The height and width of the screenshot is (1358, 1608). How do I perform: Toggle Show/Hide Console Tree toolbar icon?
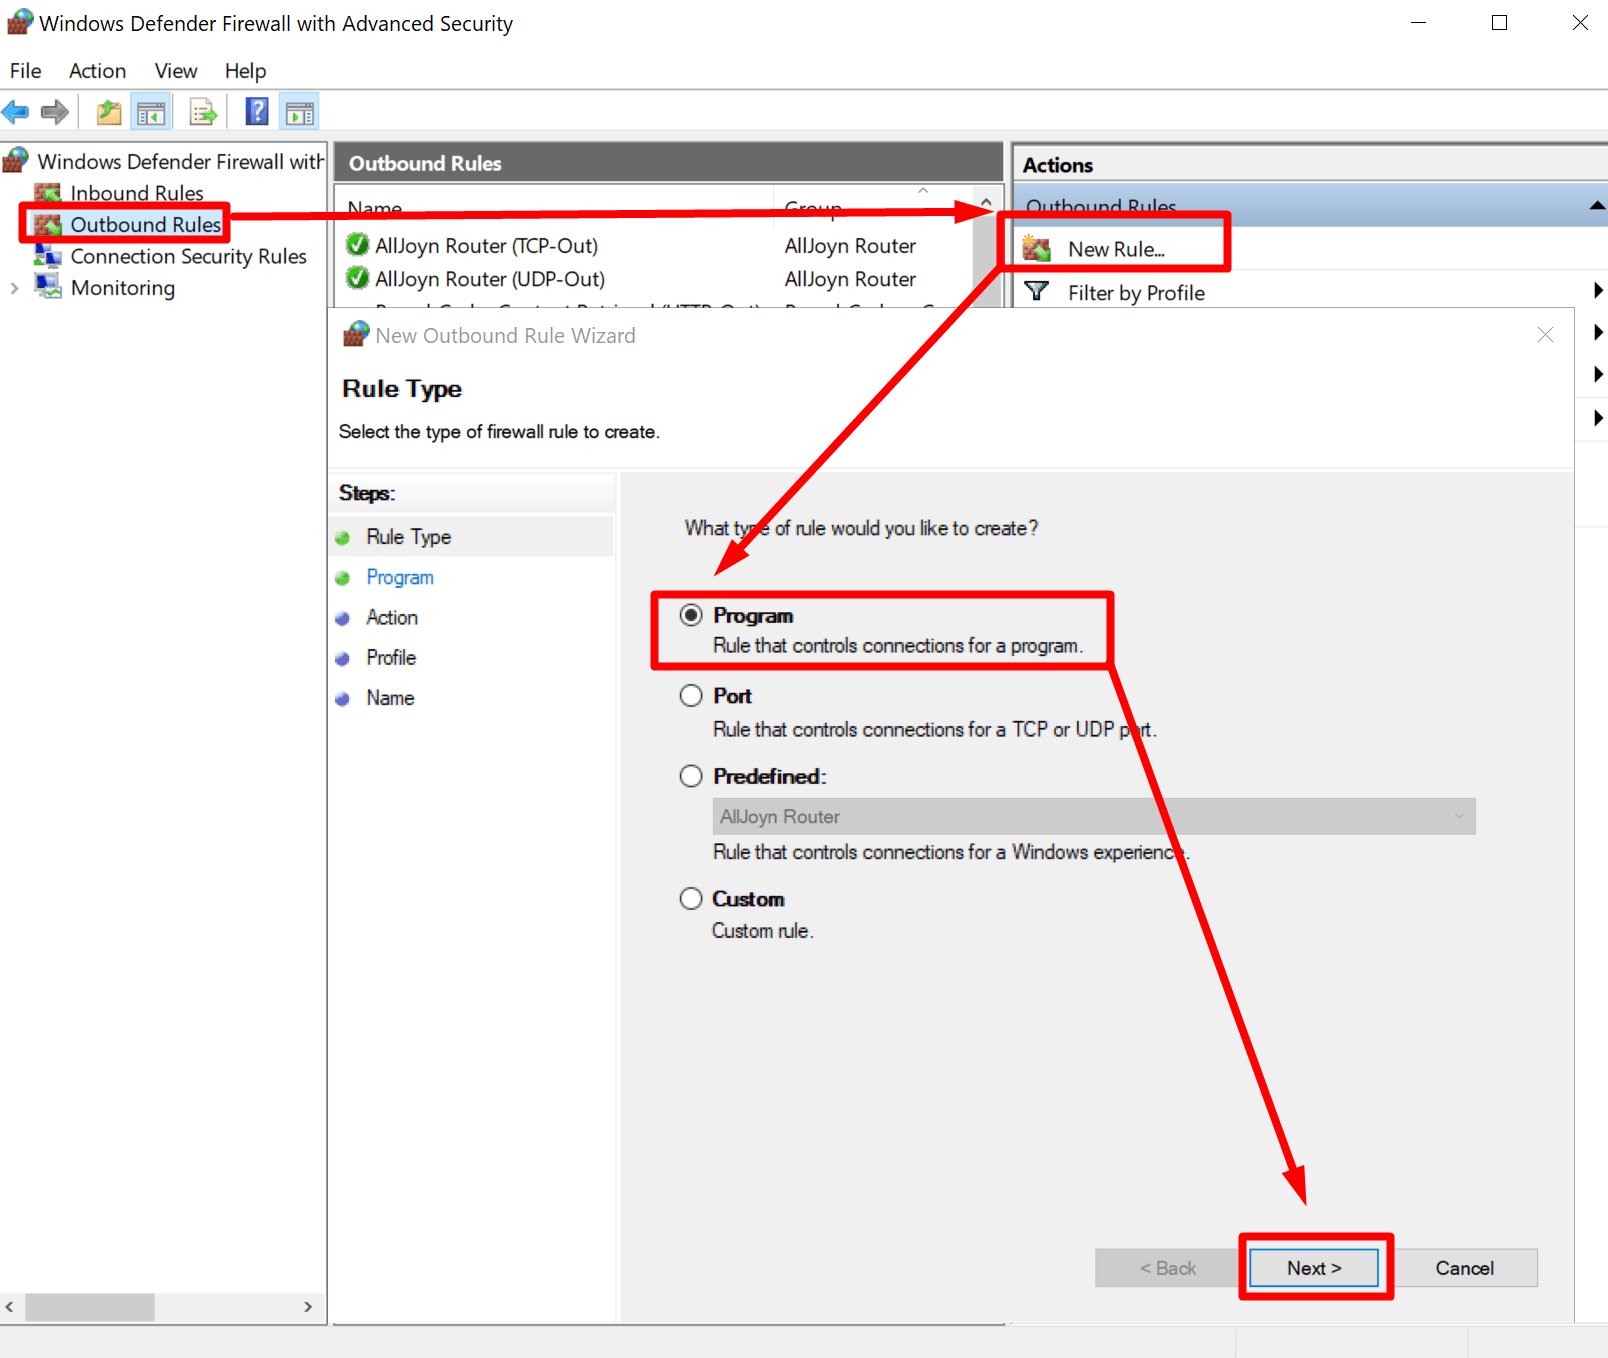pyautogui.click(x=151, y=112)
